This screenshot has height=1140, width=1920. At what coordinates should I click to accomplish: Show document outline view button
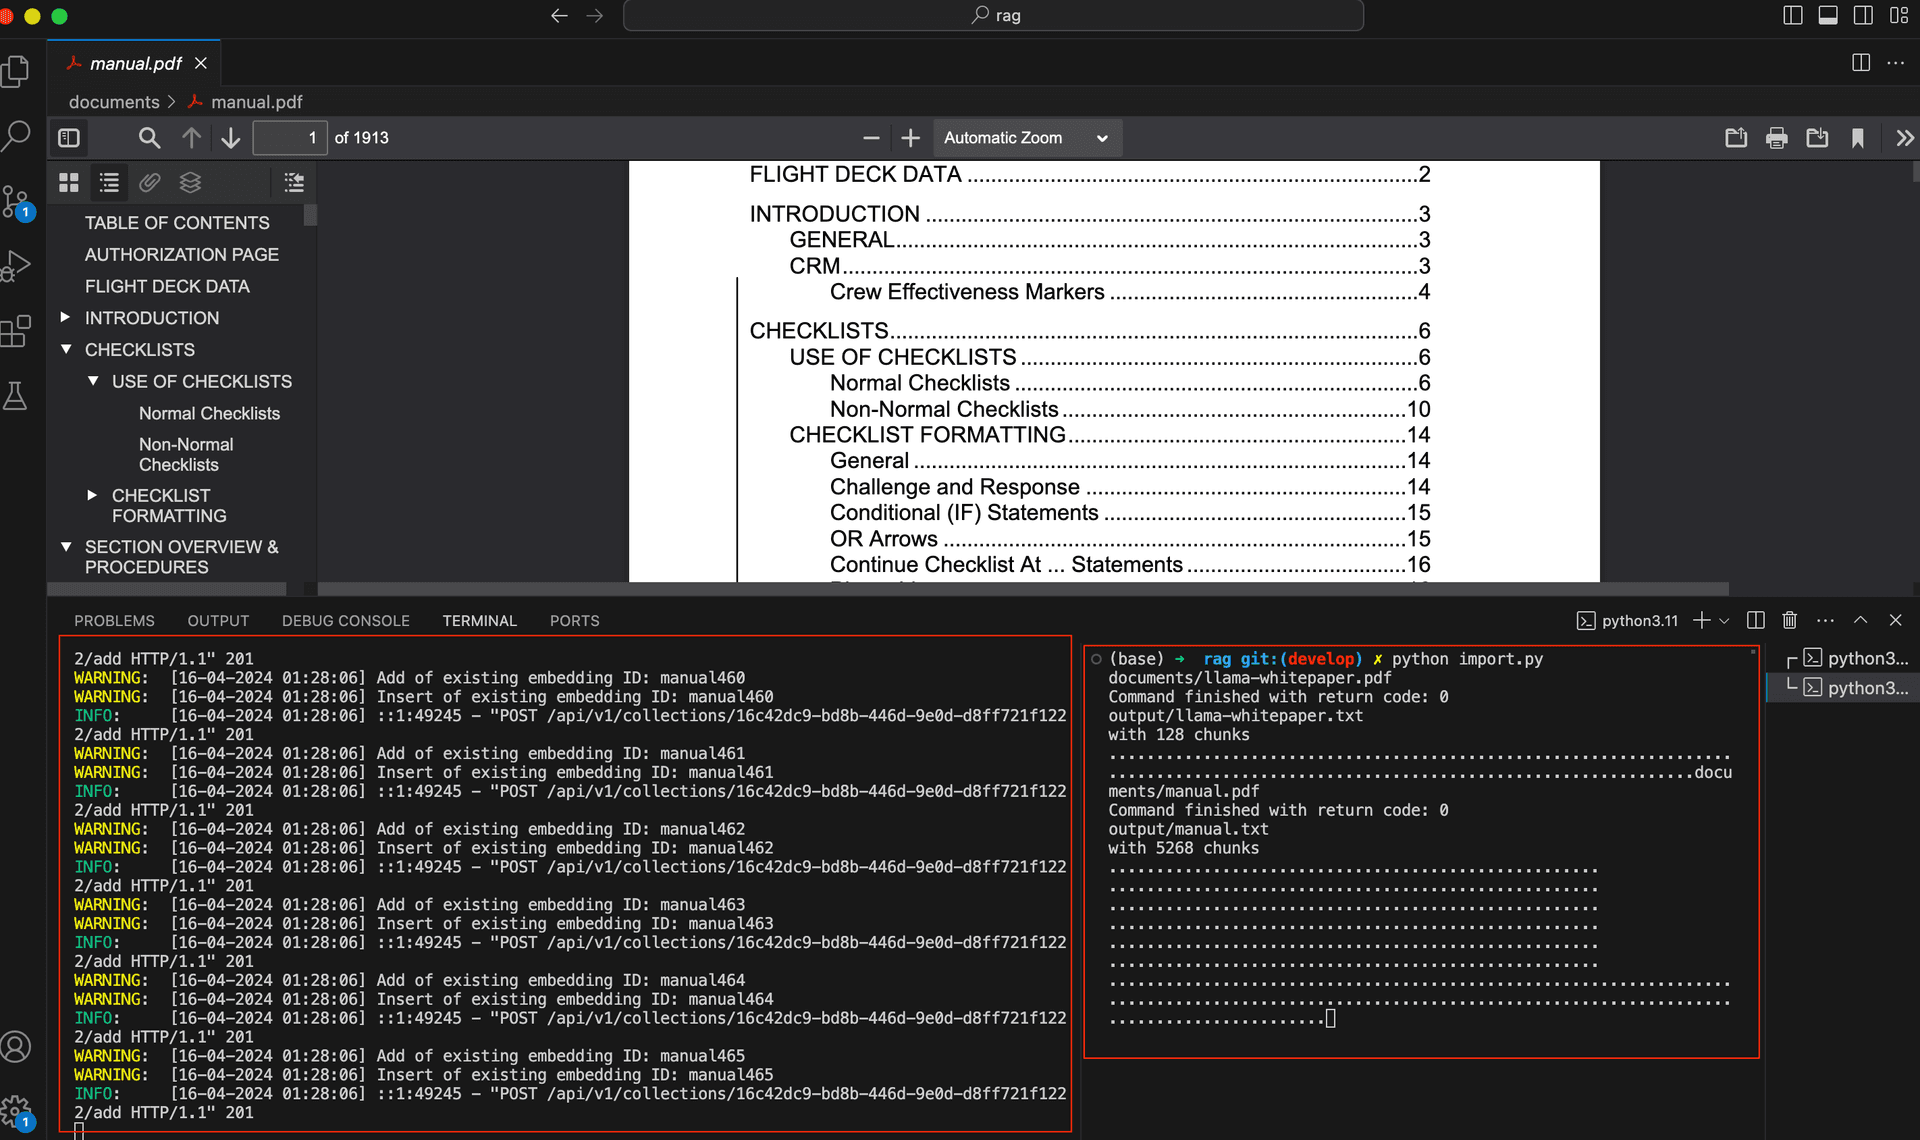click(x=109, y=182)
